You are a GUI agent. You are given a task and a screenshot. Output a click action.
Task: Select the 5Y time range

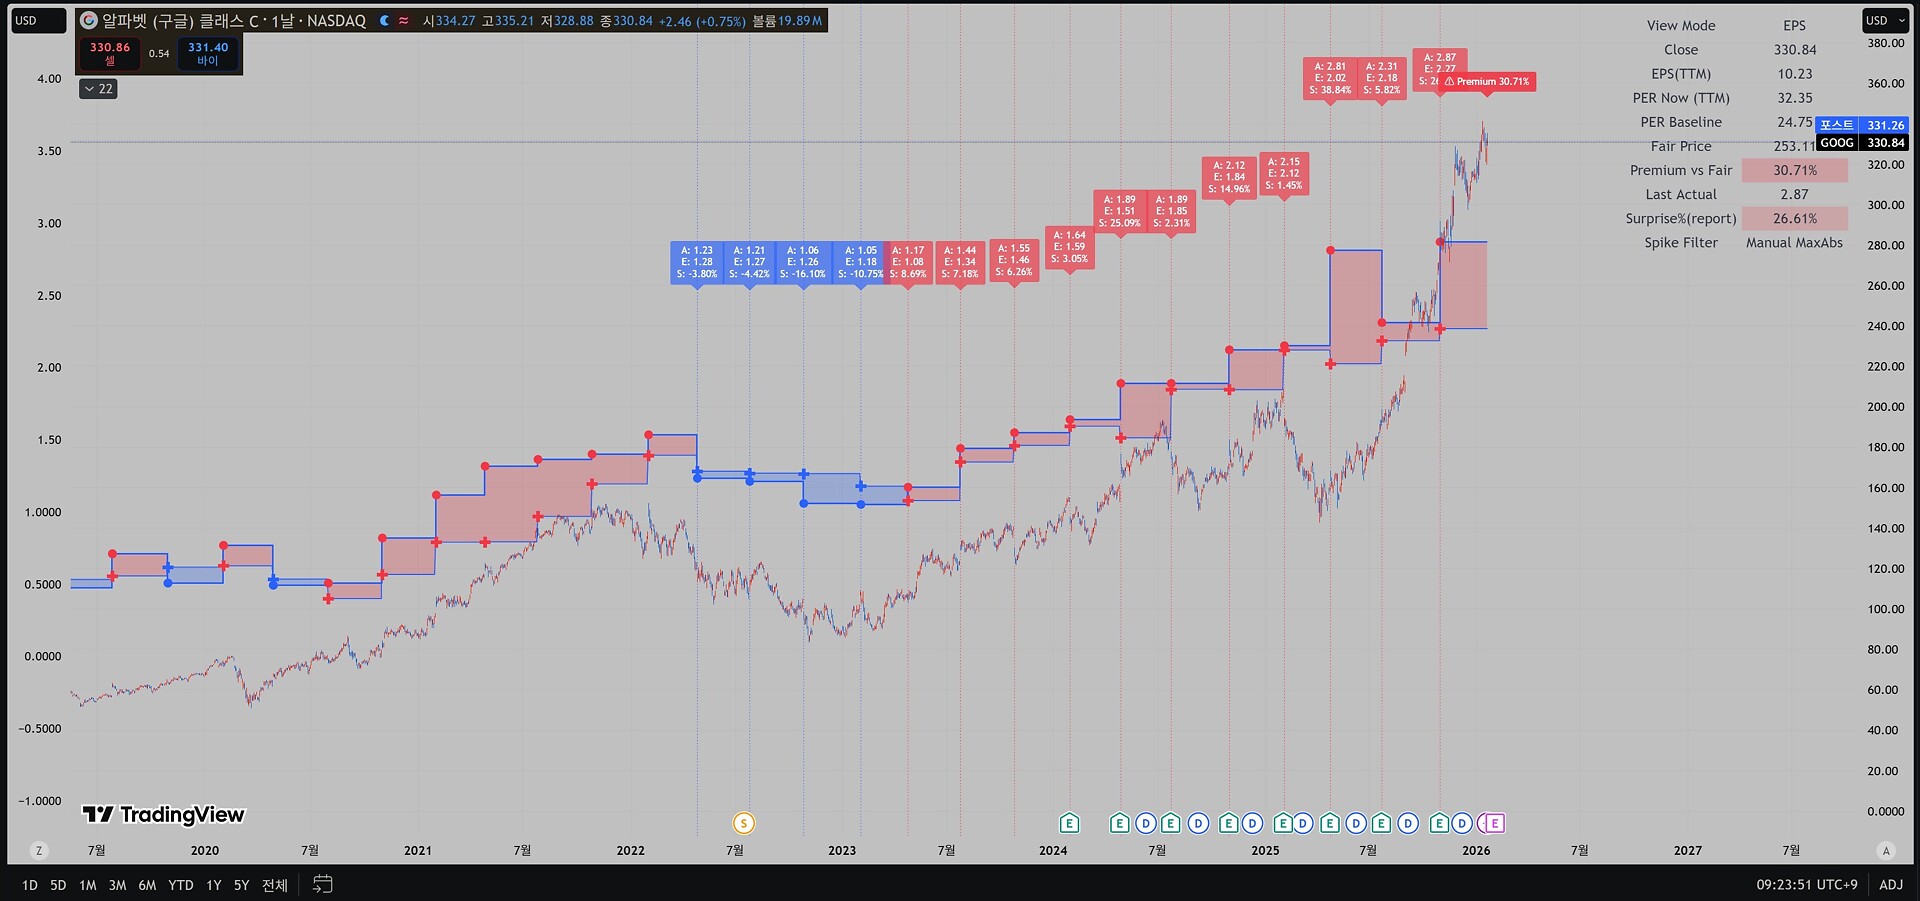coord(241,885)
